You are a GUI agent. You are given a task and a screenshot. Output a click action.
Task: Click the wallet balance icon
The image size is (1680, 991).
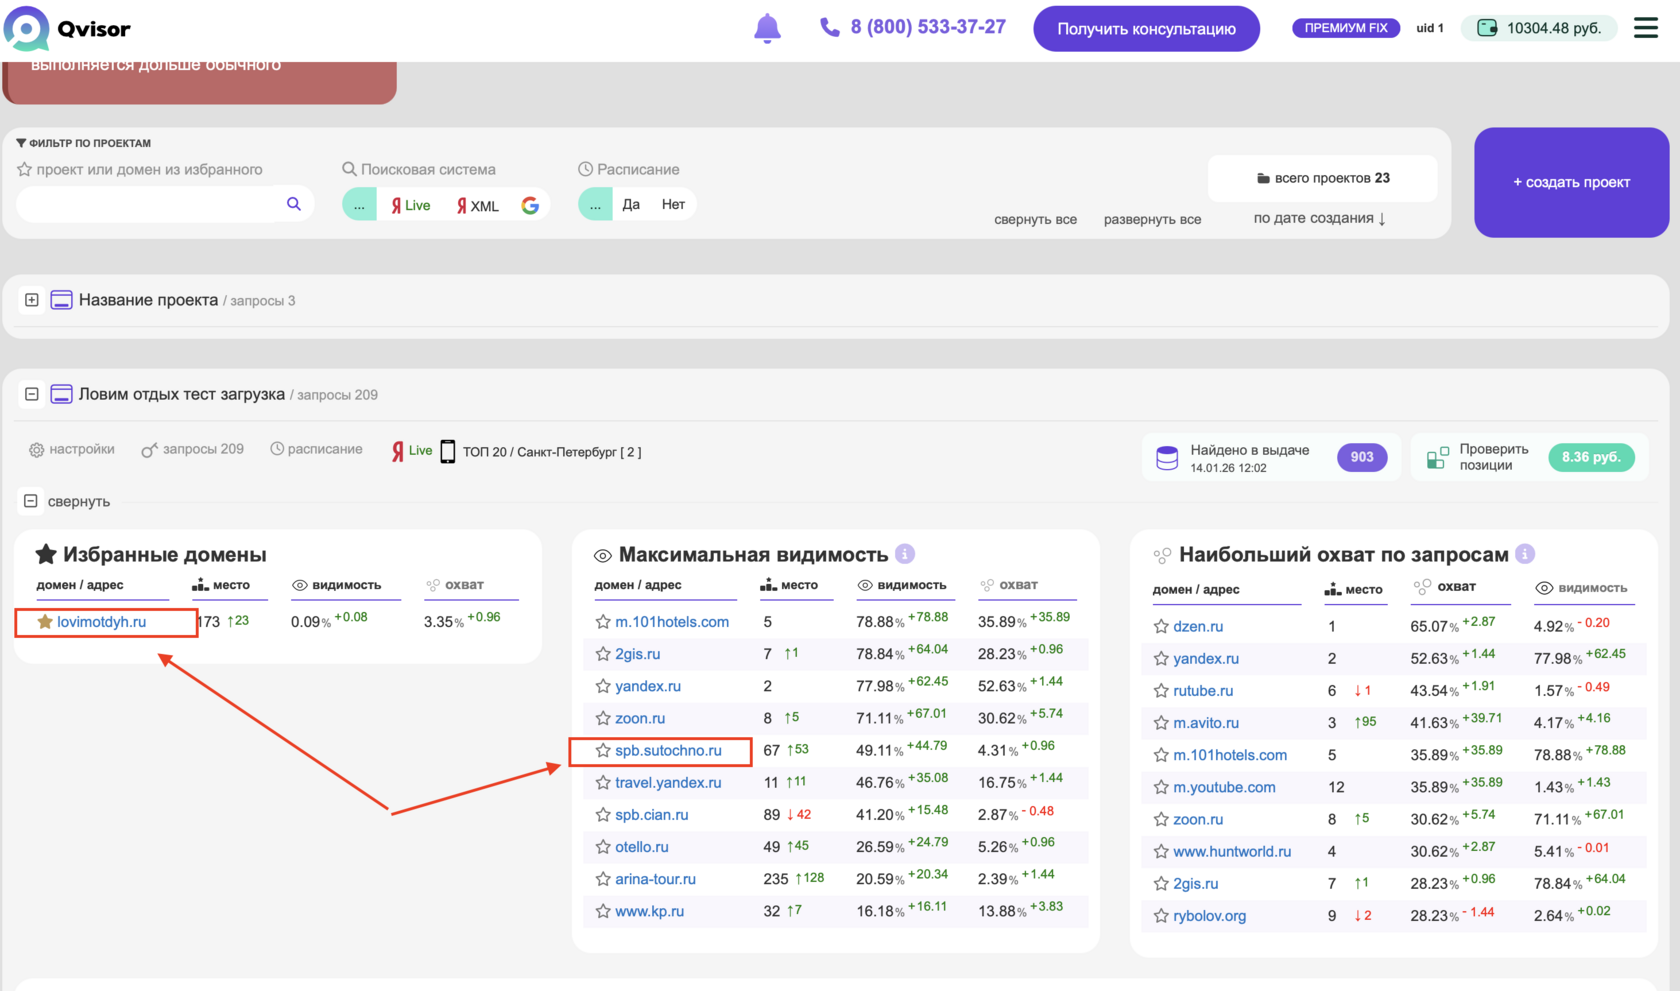pos(1487,28)
